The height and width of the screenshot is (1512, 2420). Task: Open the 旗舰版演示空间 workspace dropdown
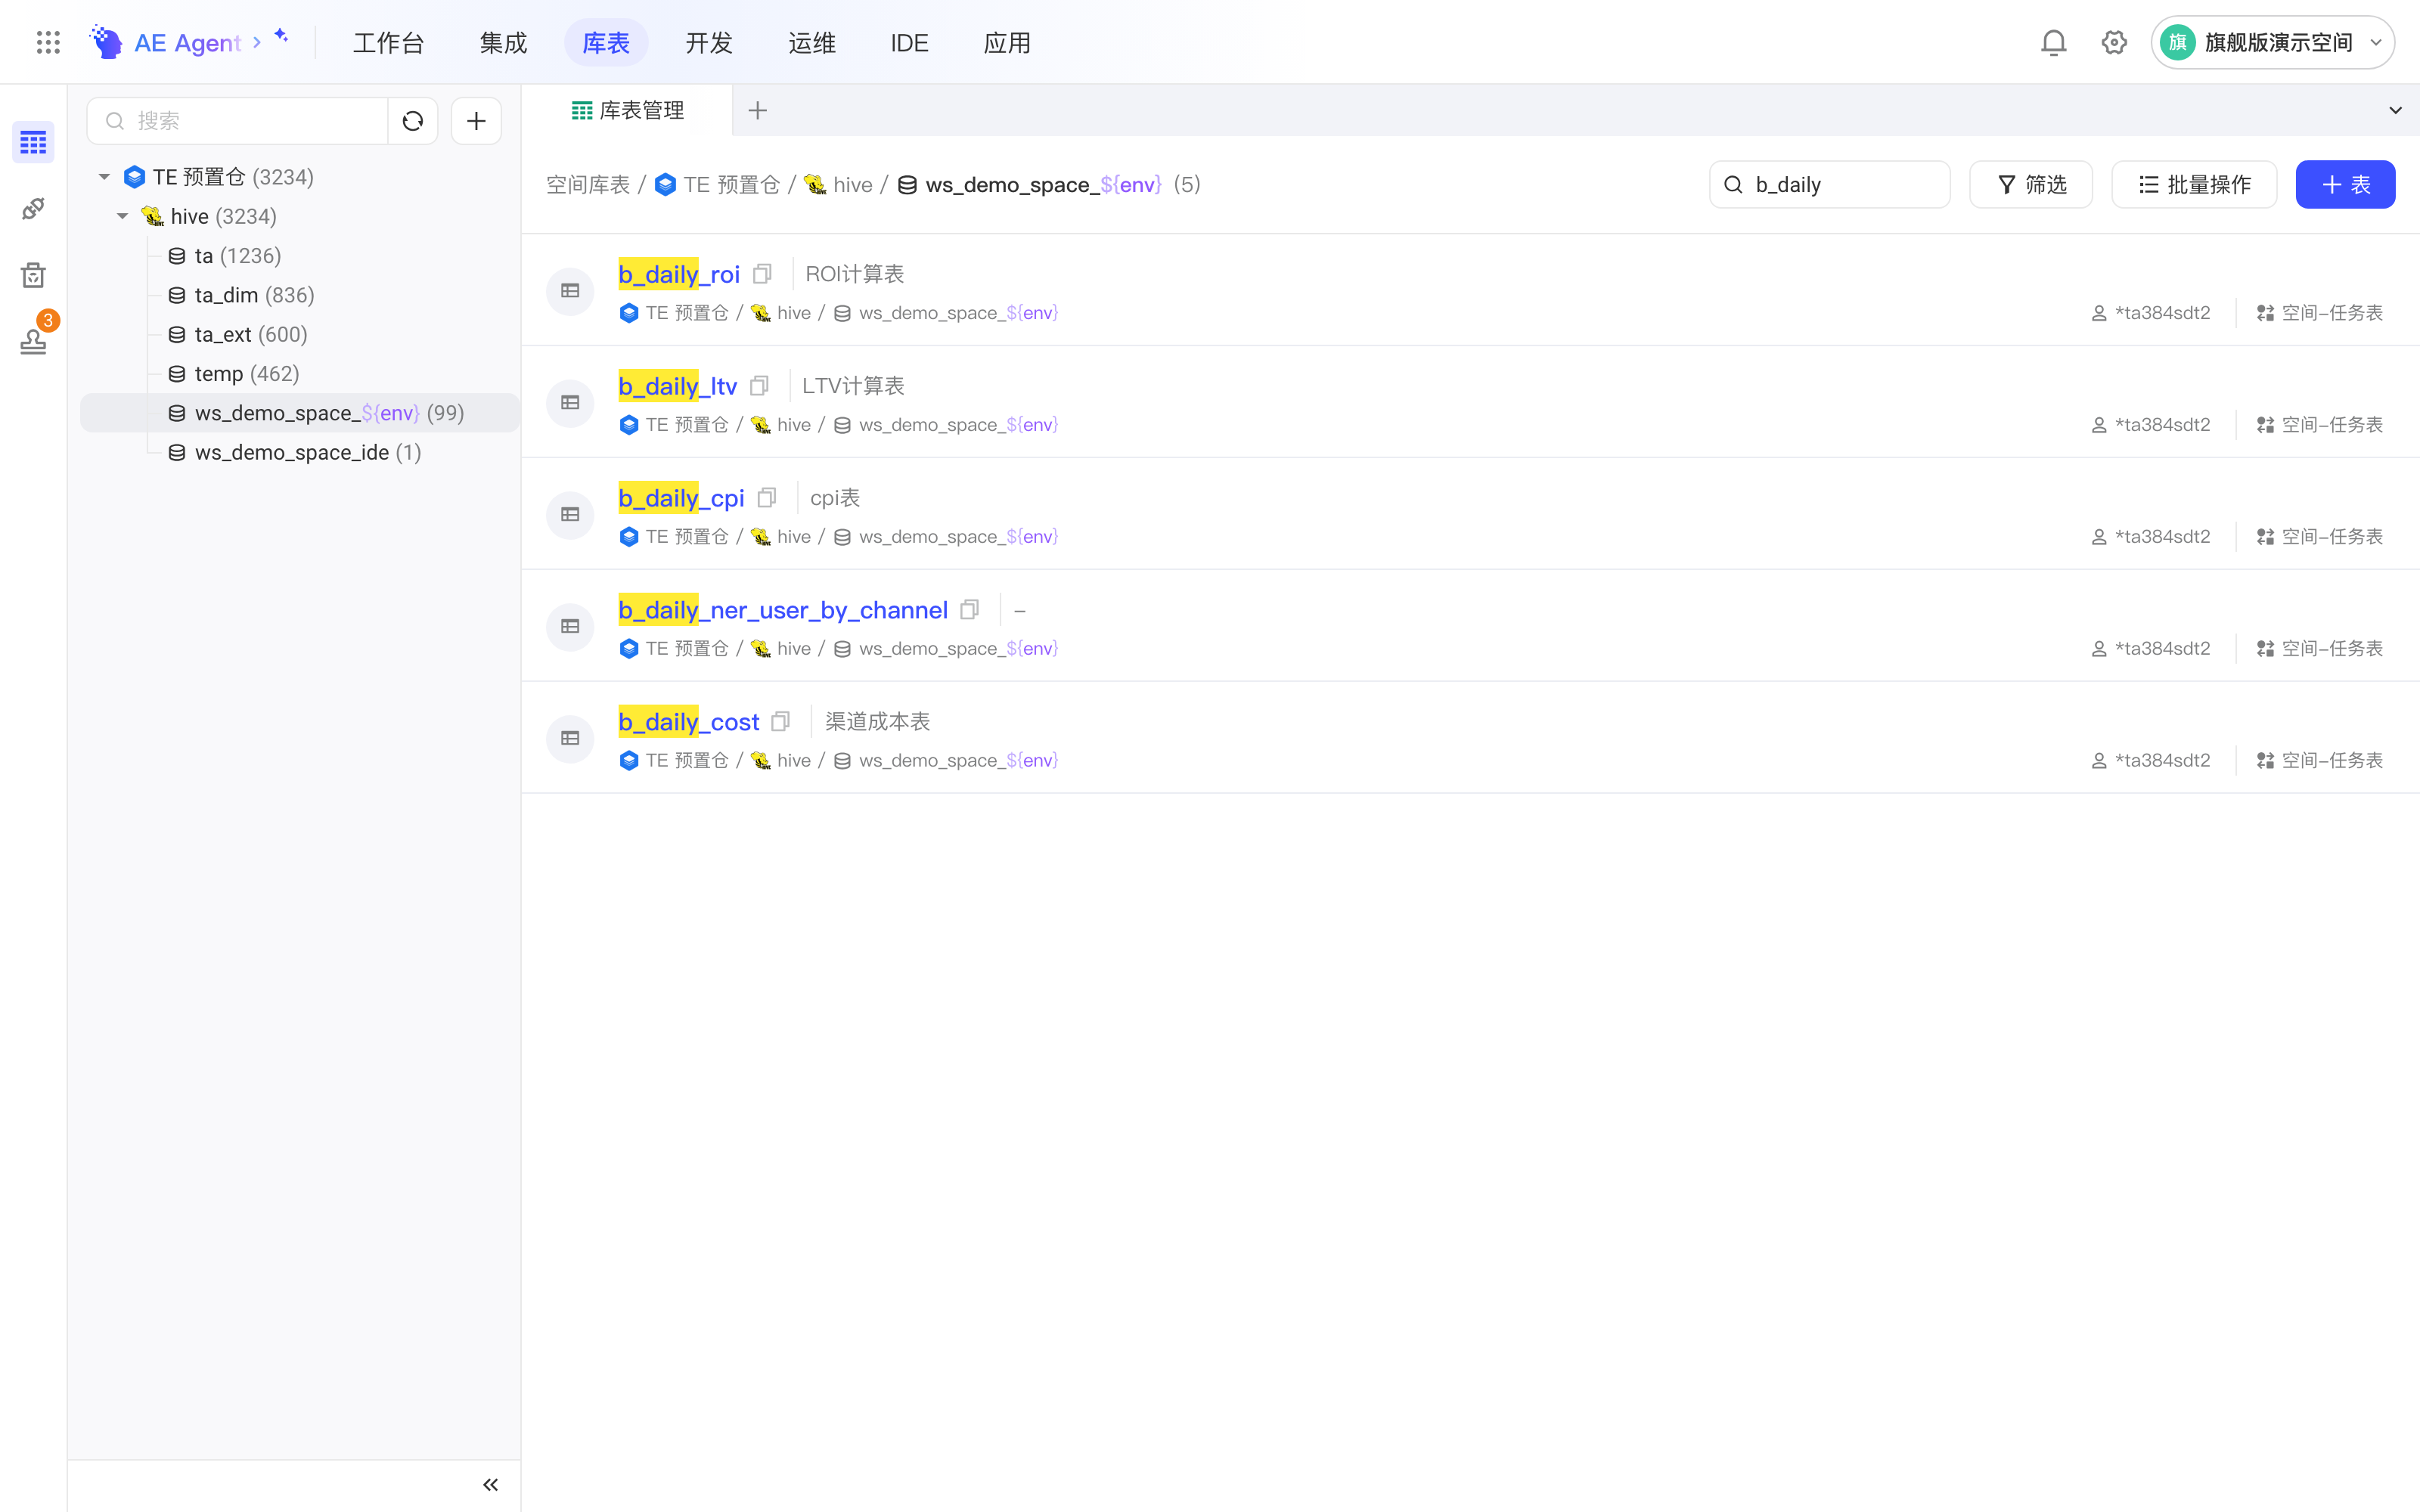pyautogui.click(x=2272, y=42)
